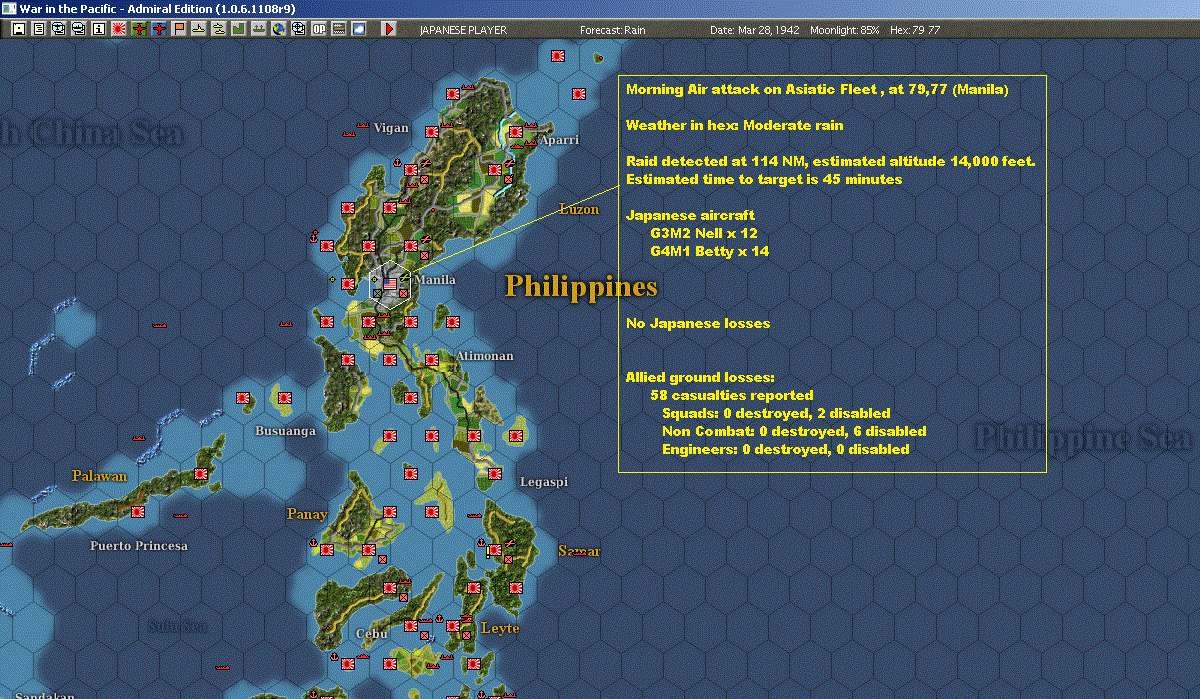
Task: Click the Moonlight: 85% status text
Action: coord(845,30)
